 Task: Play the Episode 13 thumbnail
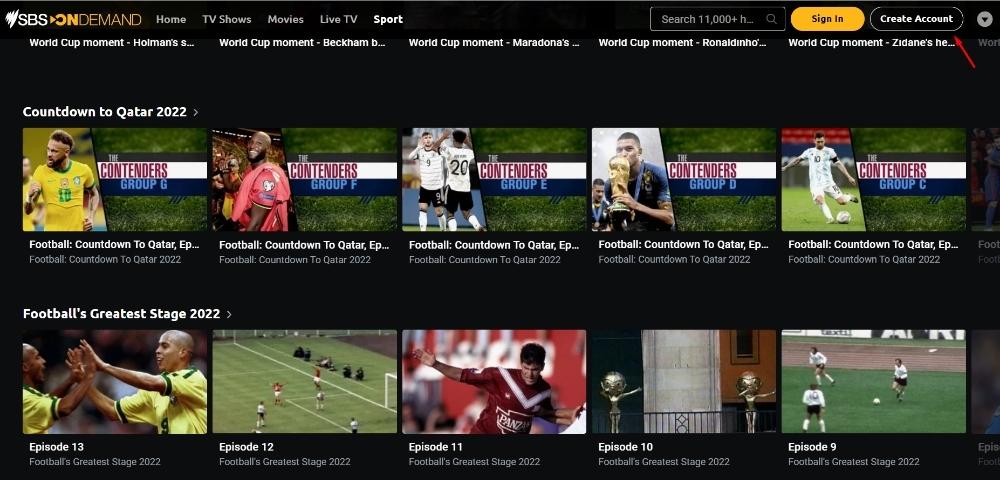[x=115, y=382]
